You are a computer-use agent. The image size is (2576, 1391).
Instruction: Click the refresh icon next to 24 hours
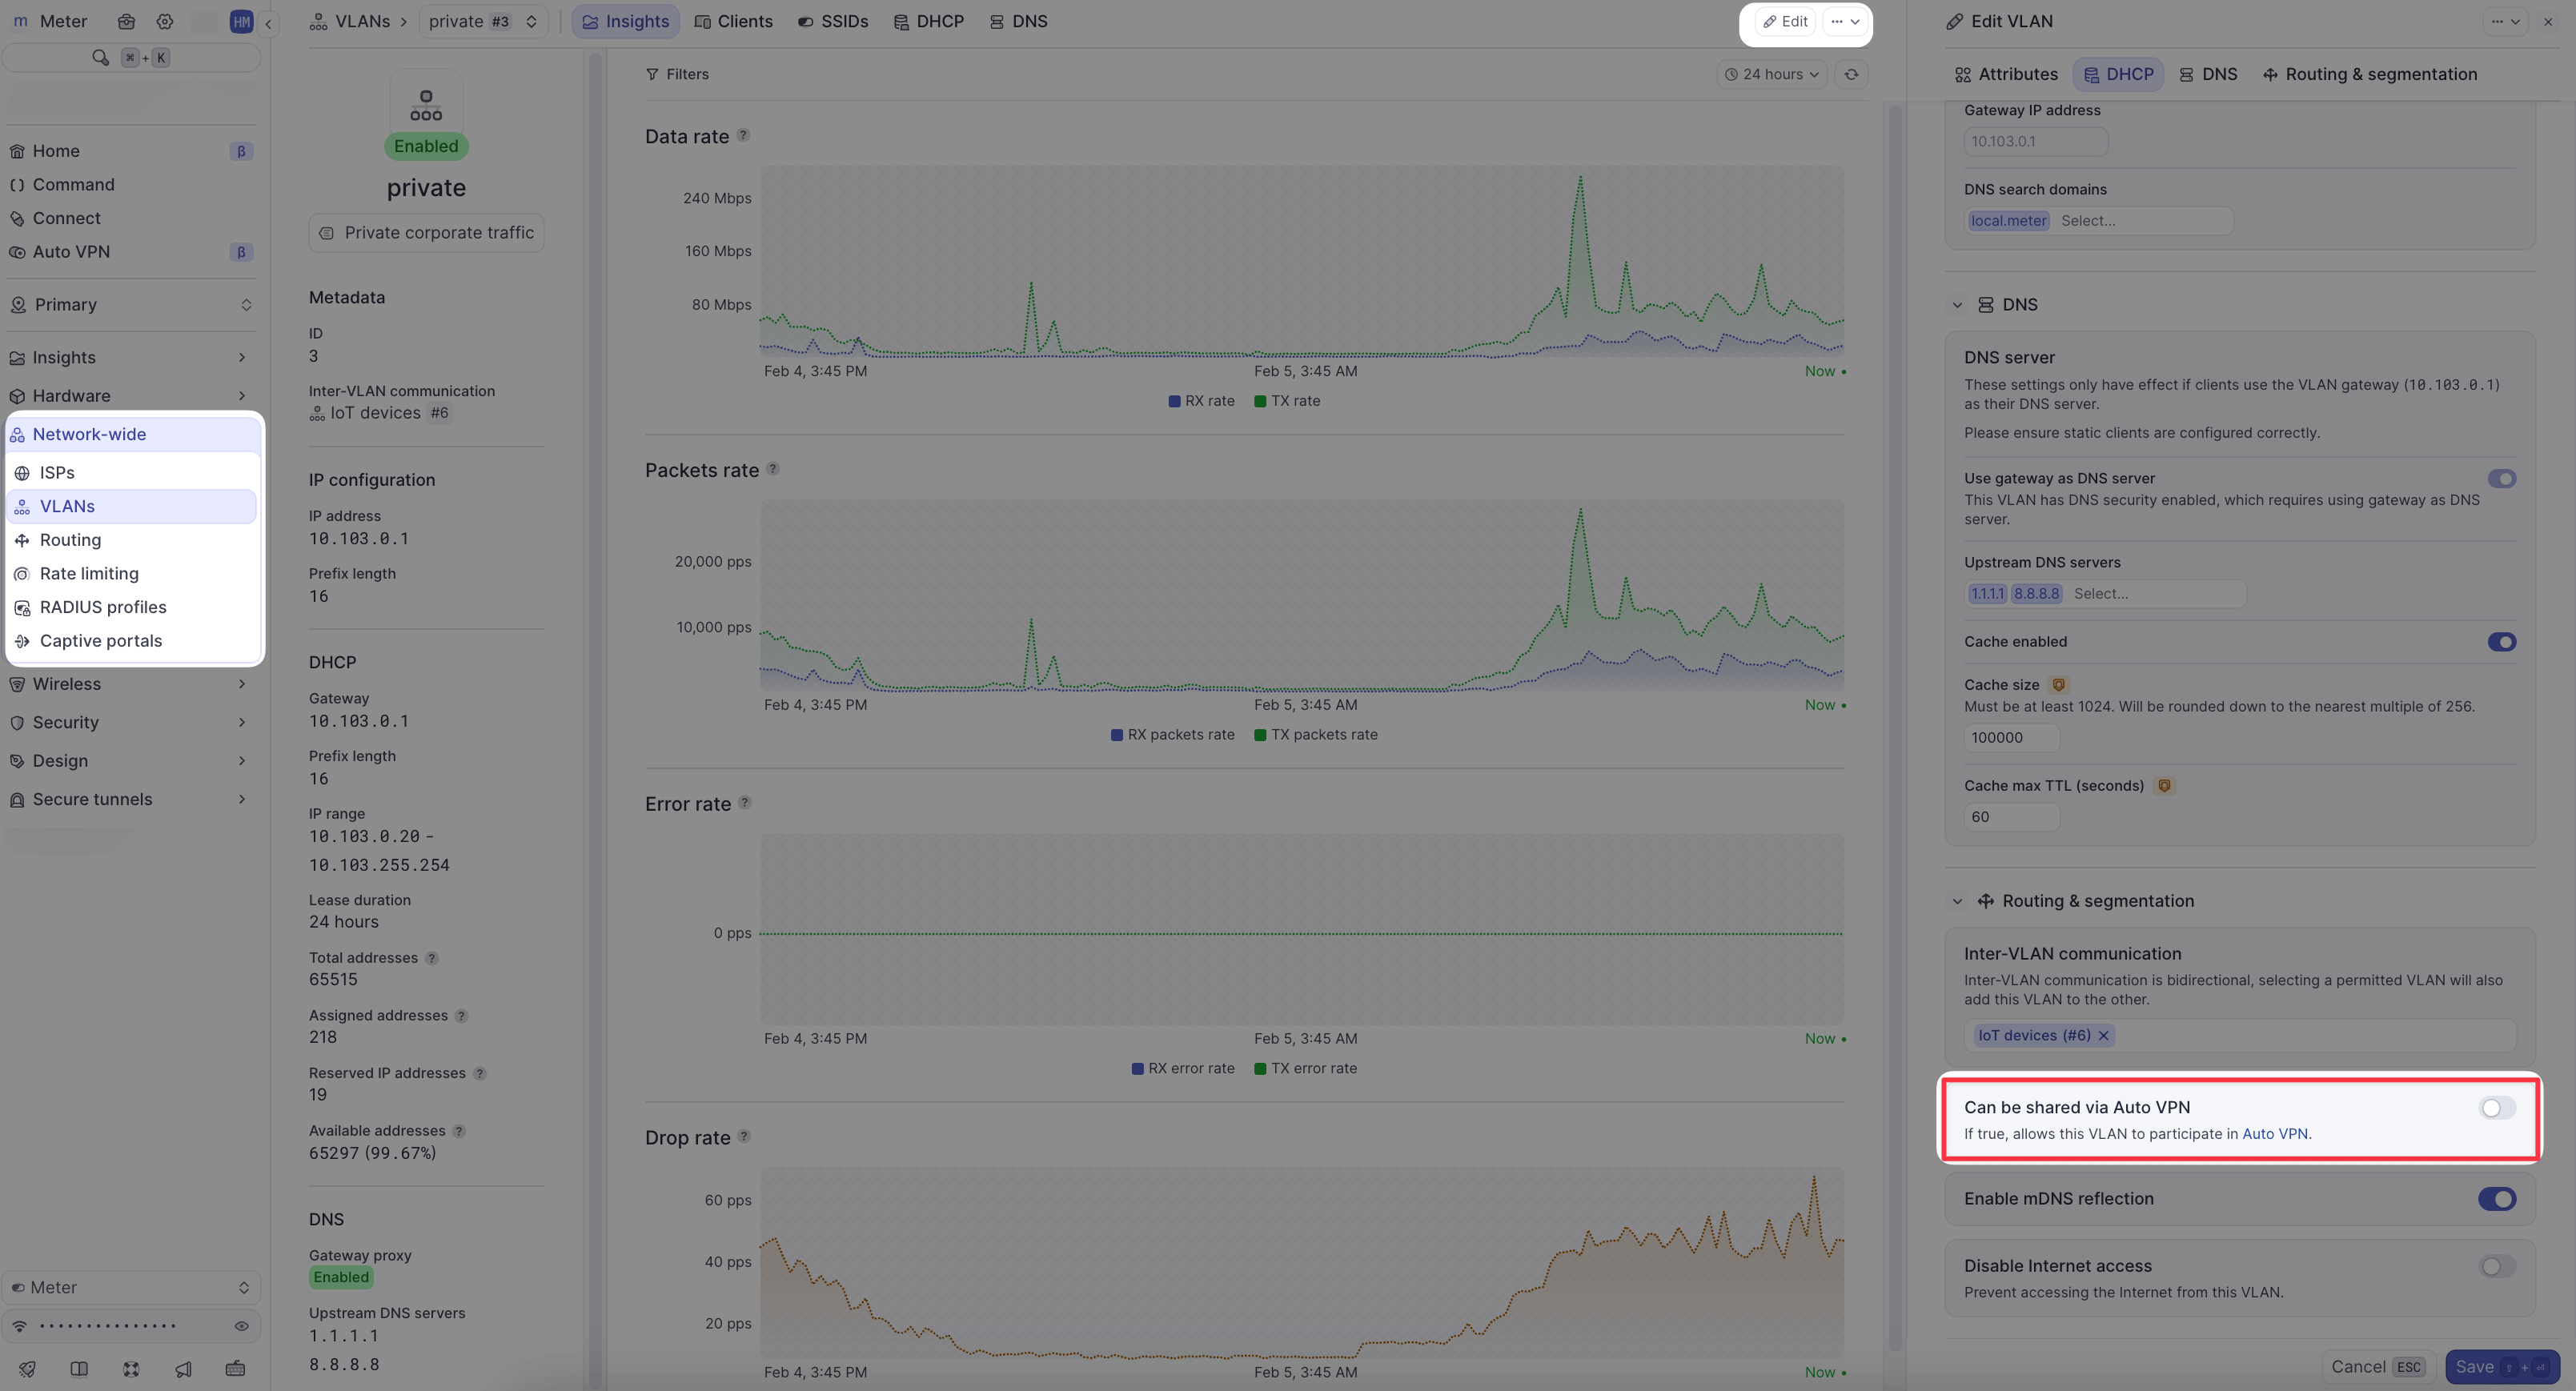click(x=1851, y=74)
